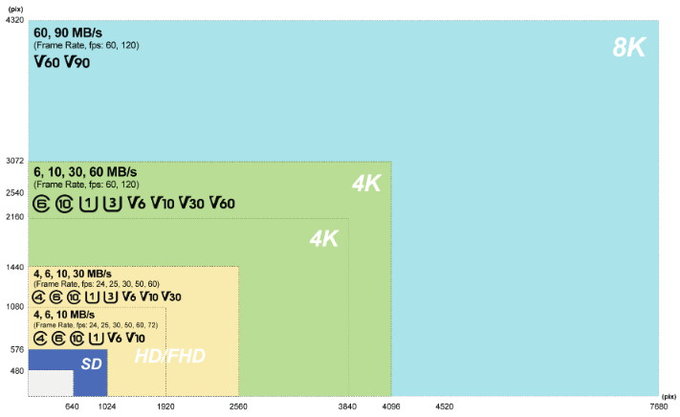Image resolution: width=680 pixels, height=417 pixels.
Task: Select the SD label on blue box
Action: 91,364
